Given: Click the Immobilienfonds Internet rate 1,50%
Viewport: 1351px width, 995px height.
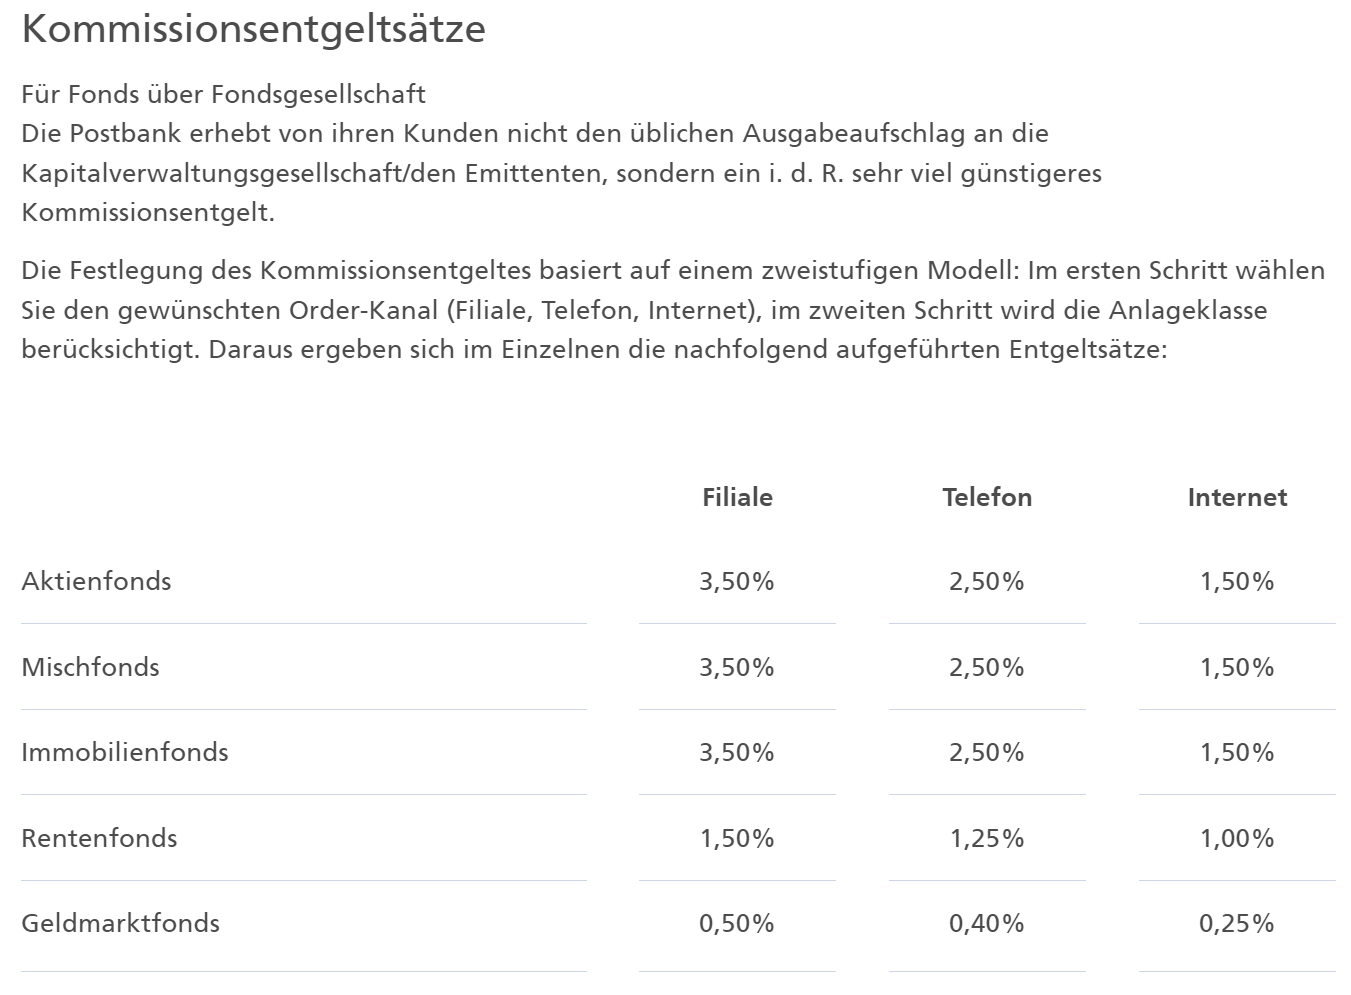Looking at the screenshot, I should pos(1237,752).
